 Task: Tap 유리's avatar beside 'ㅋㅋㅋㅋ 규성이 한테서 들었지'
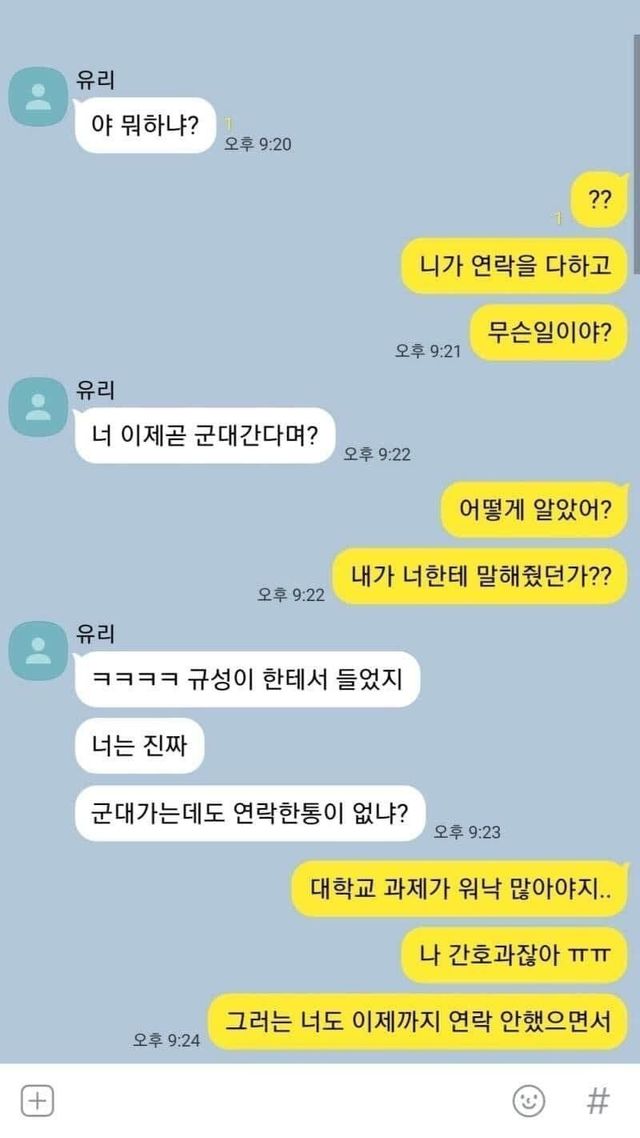click(38, 650)
